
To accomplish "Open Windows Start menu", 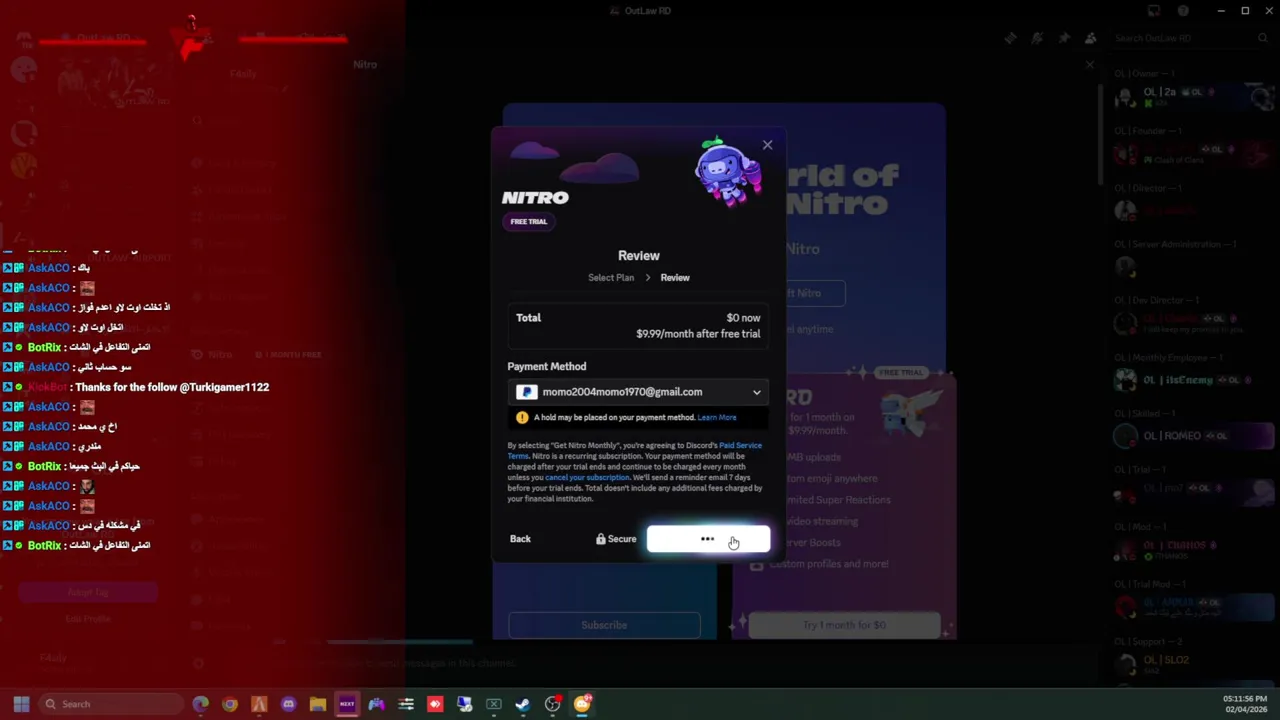I will click(21, 704).
